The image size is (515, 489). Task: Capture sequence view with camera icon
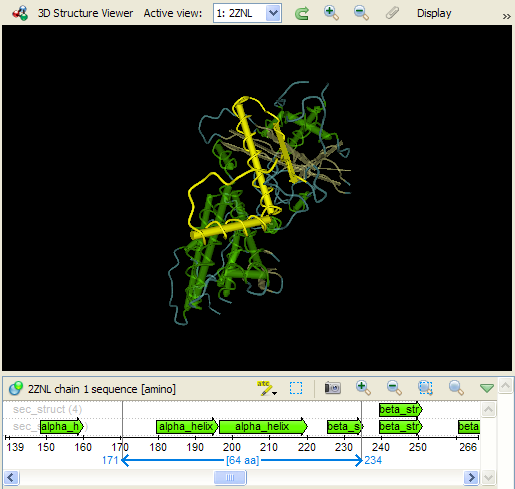click(332, 388)
